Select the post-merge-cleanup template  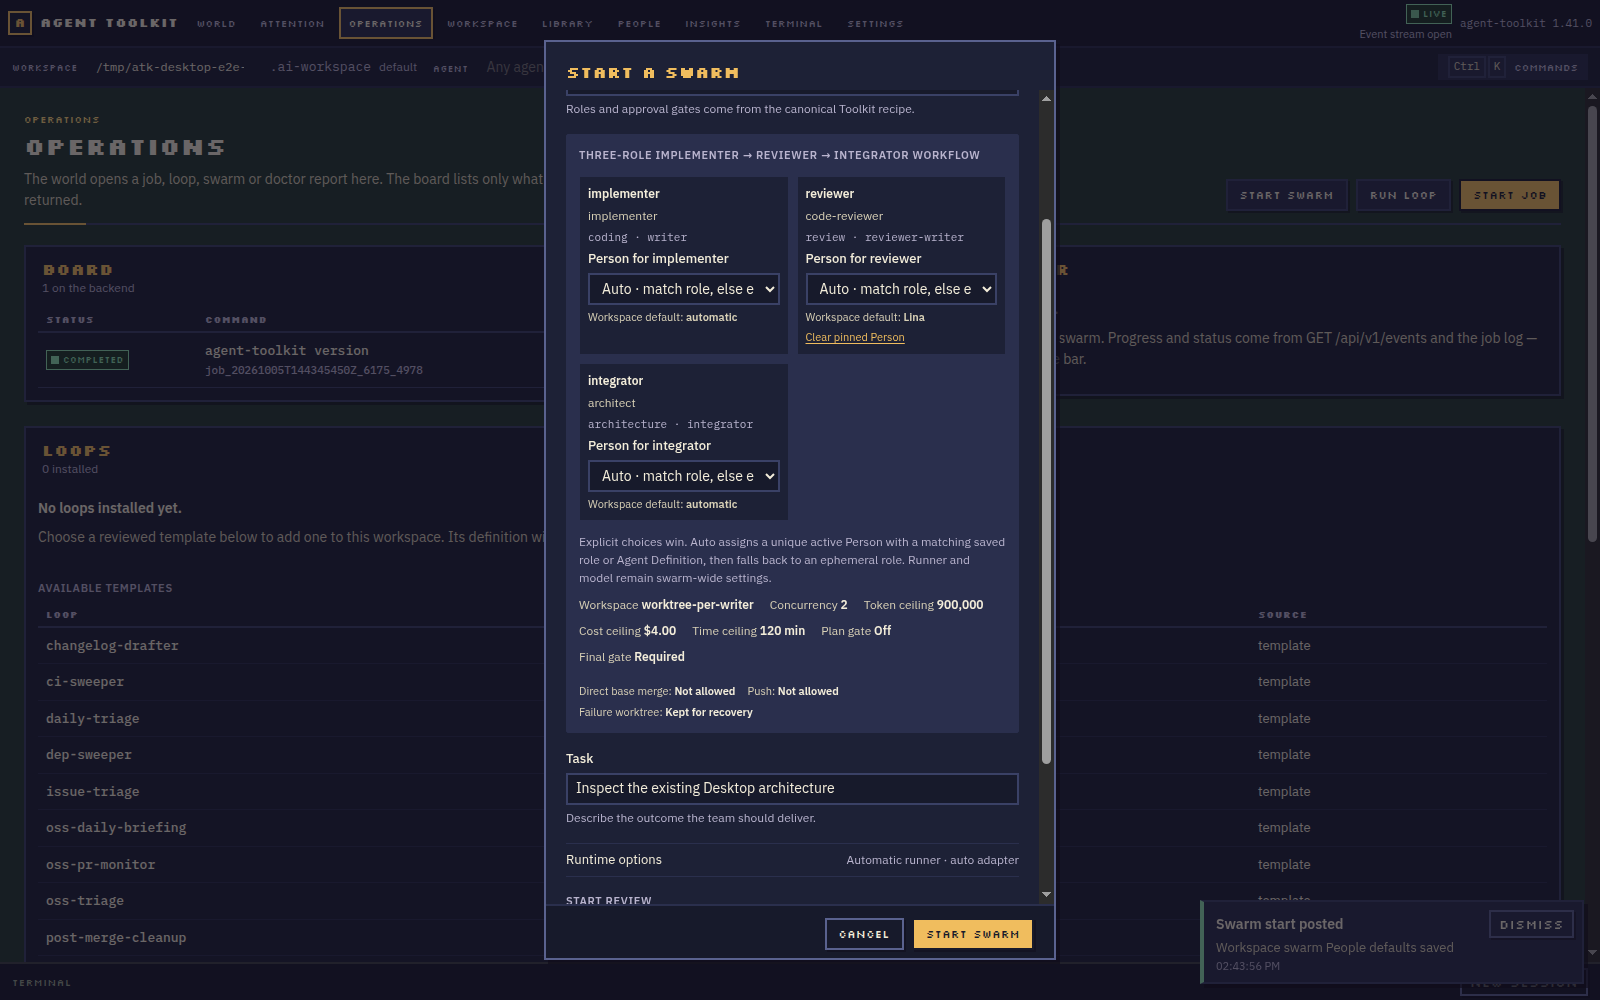pyautogui.click(x=116, y=938)
